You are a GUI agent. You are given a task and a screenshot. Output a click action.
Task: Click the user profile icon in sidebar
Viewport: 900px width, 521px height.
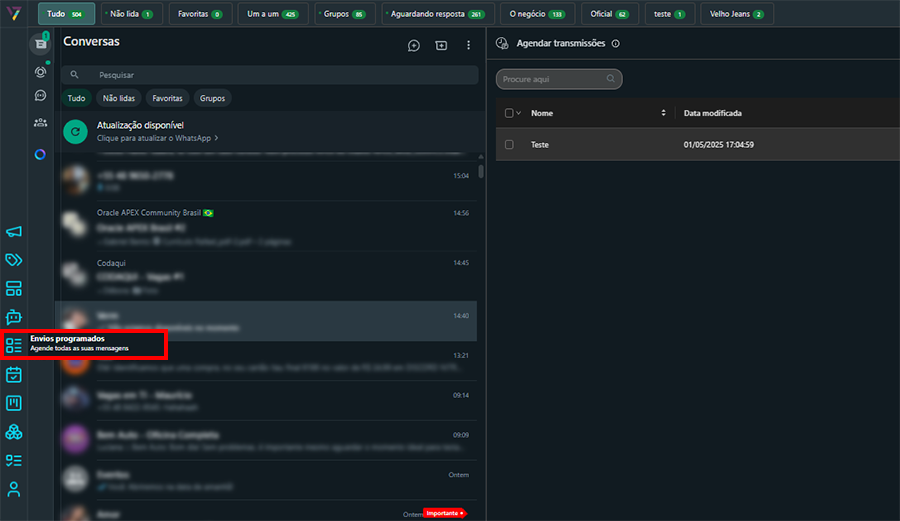pos(14,489)
